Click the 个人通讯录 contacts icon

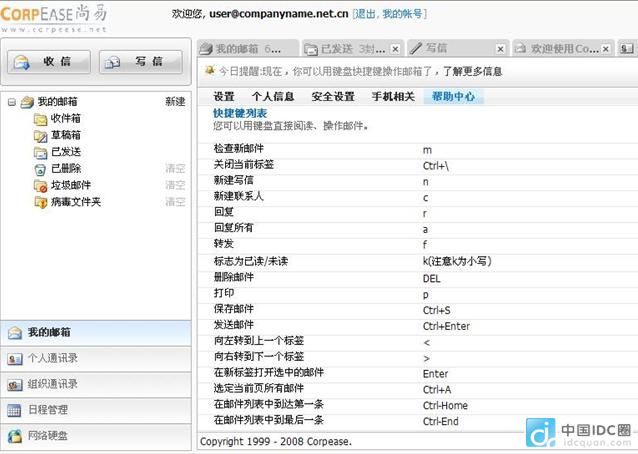tap(15, 358)
